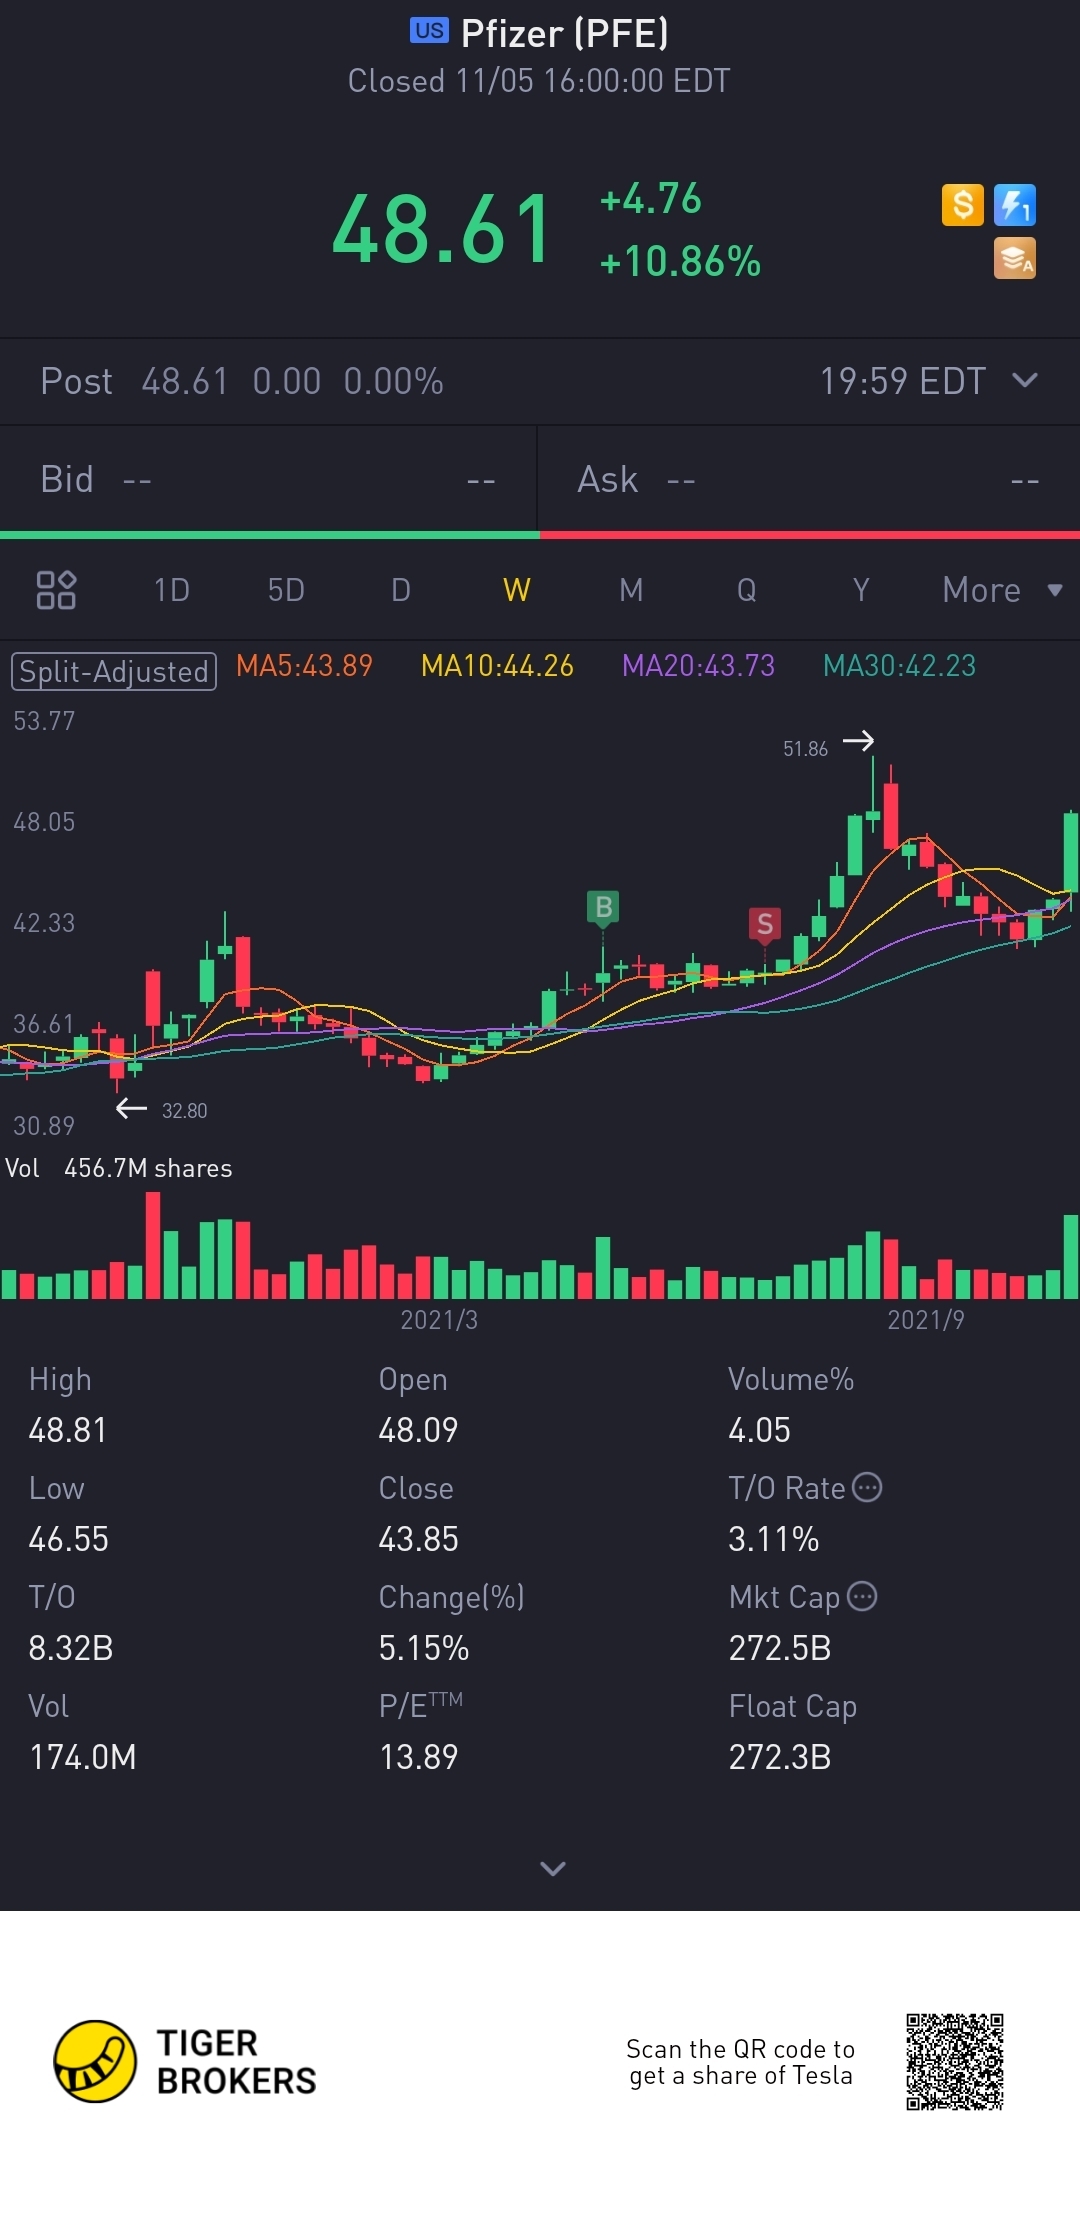This screenshot has height=2213, width=1080.
Task: Tap the Vol 456.7M shares label
Action: click(x=119, y=1168)
